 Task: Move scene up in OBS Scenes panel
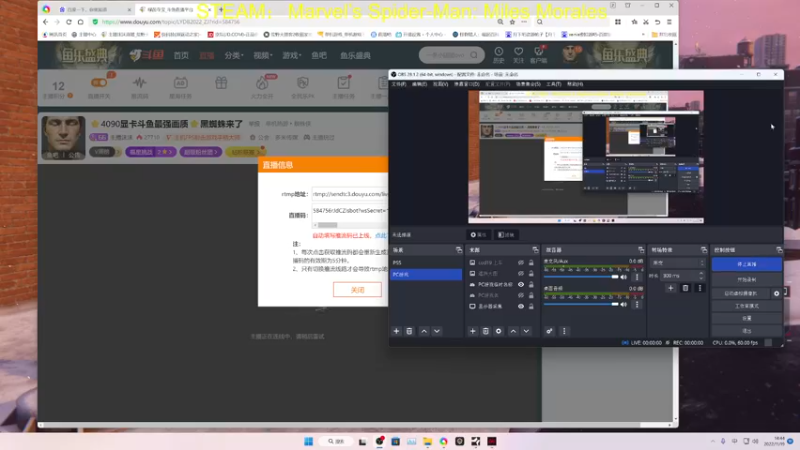[x=424, y=331]
